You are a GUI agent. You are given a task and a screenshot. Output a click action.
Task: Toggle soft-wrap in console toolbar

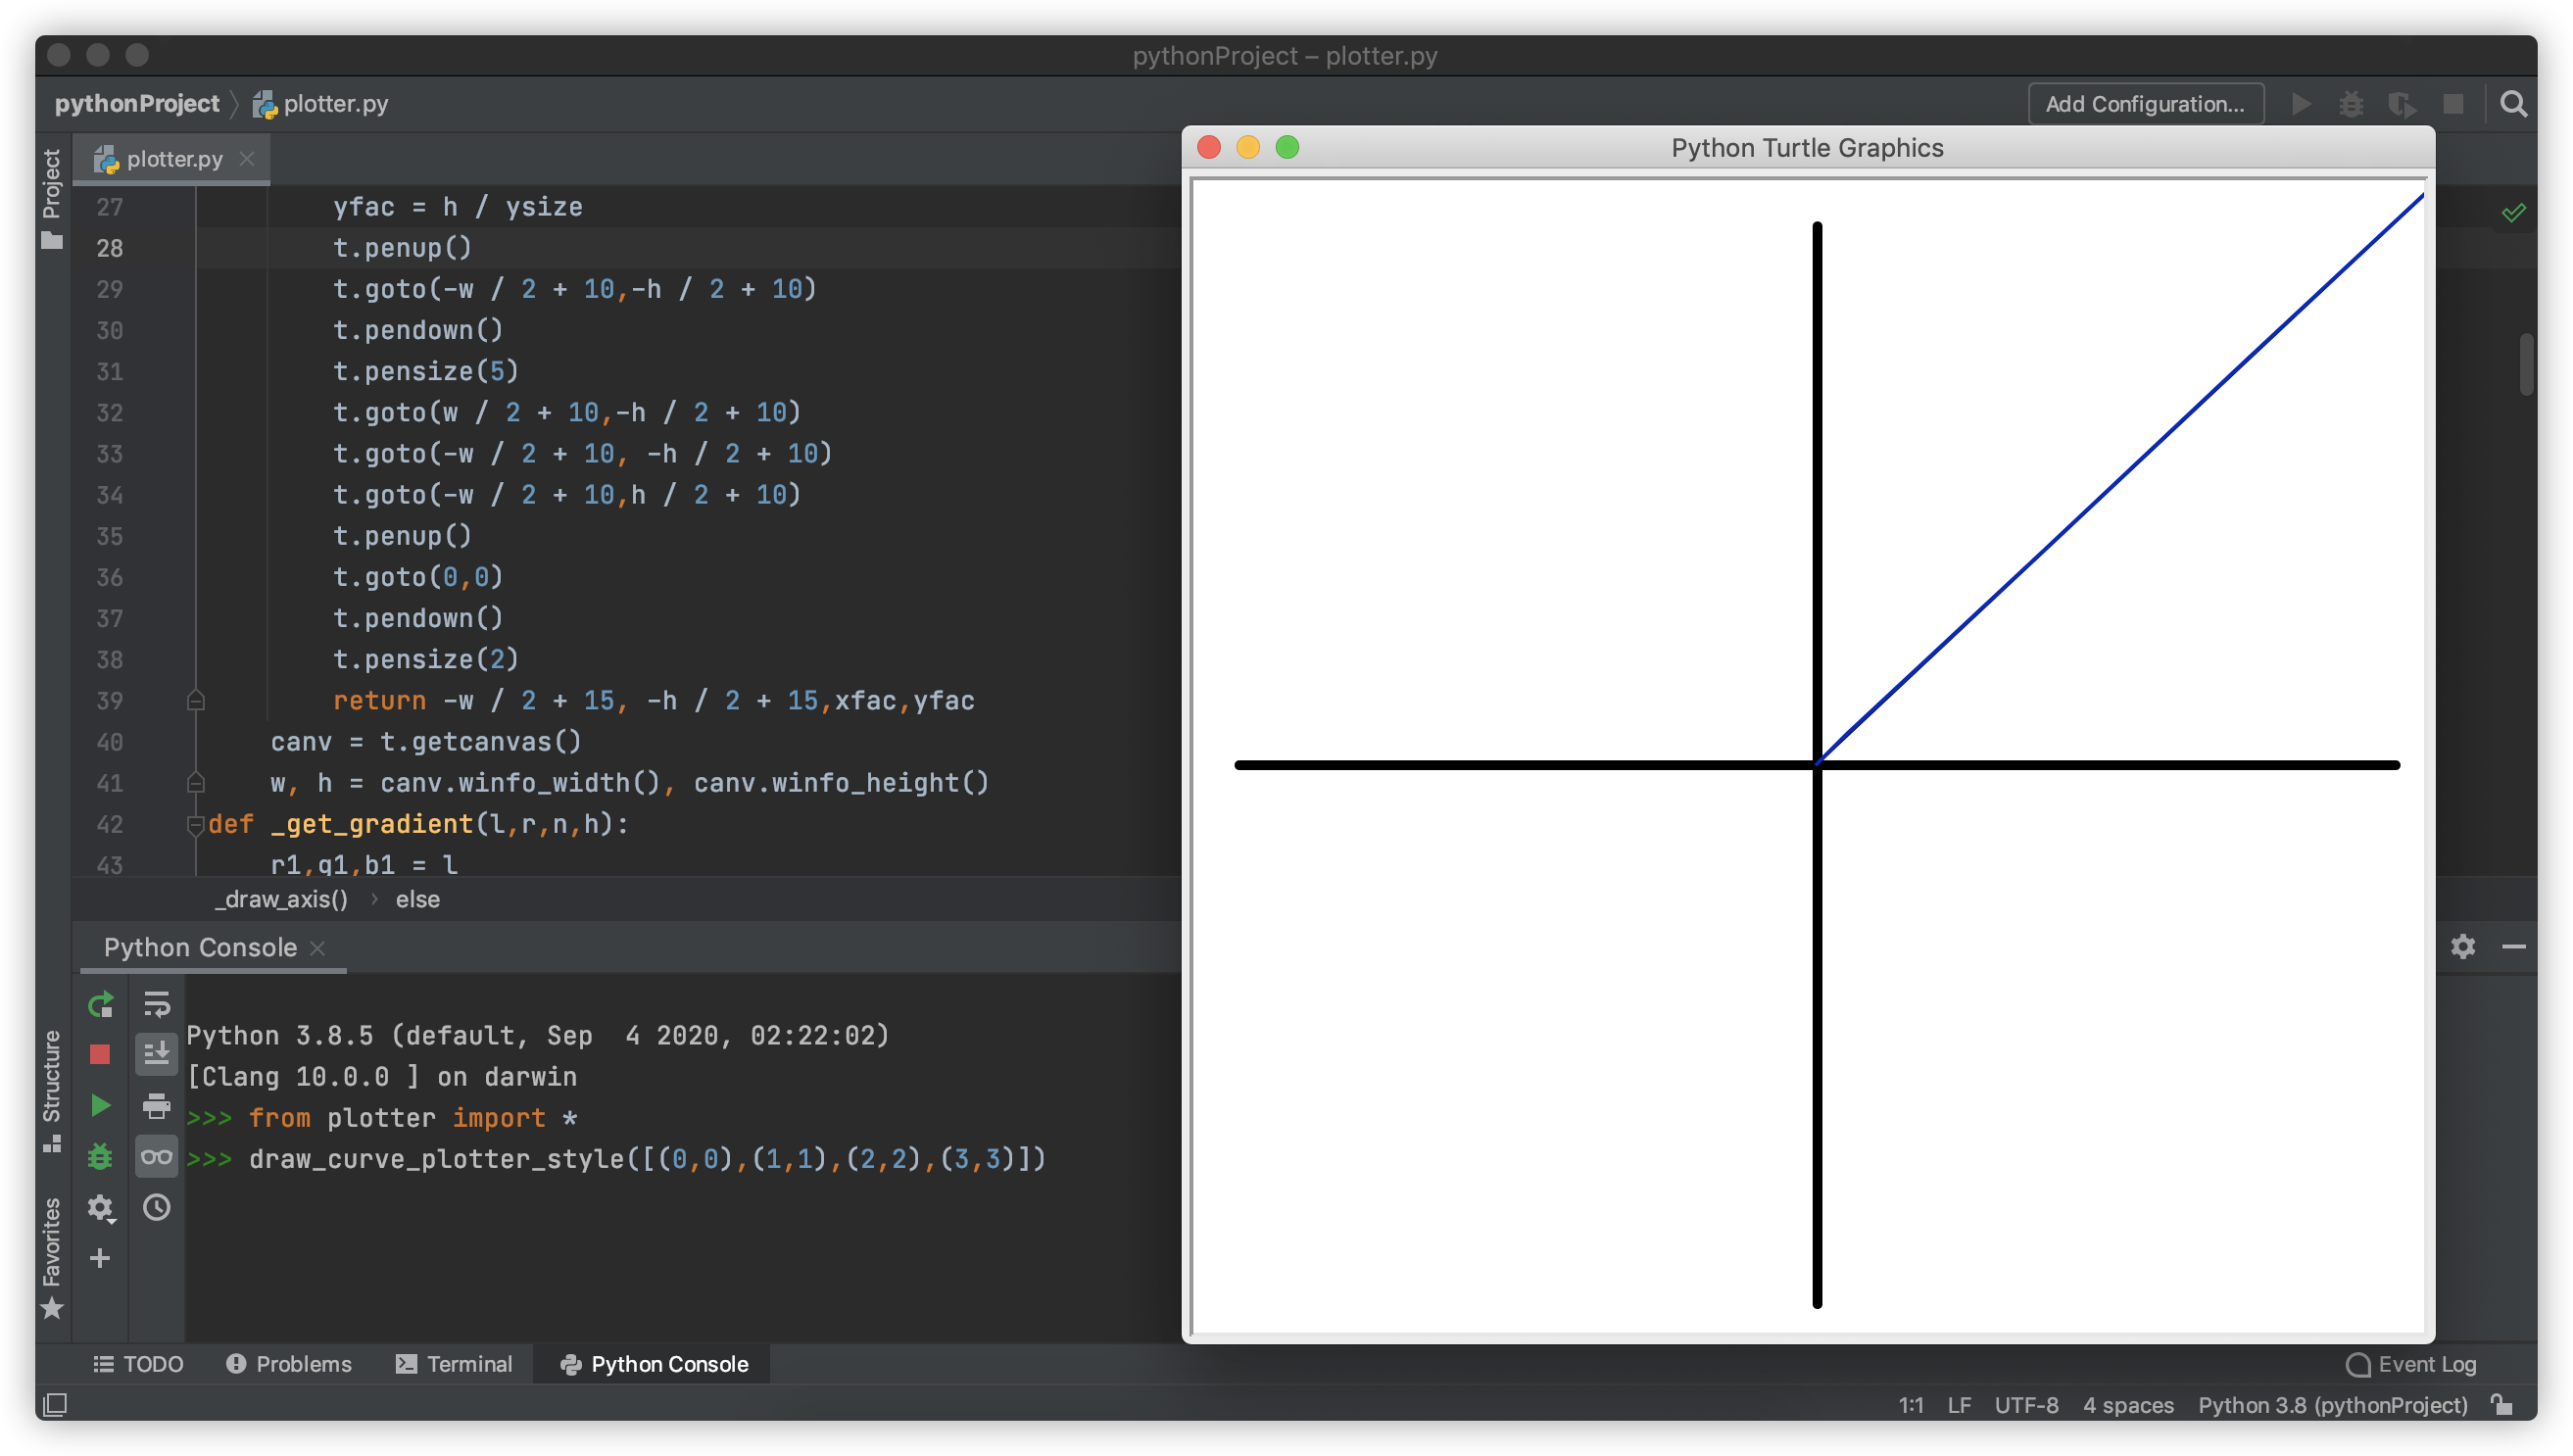pyautogui.click(x=157, y=1003)
